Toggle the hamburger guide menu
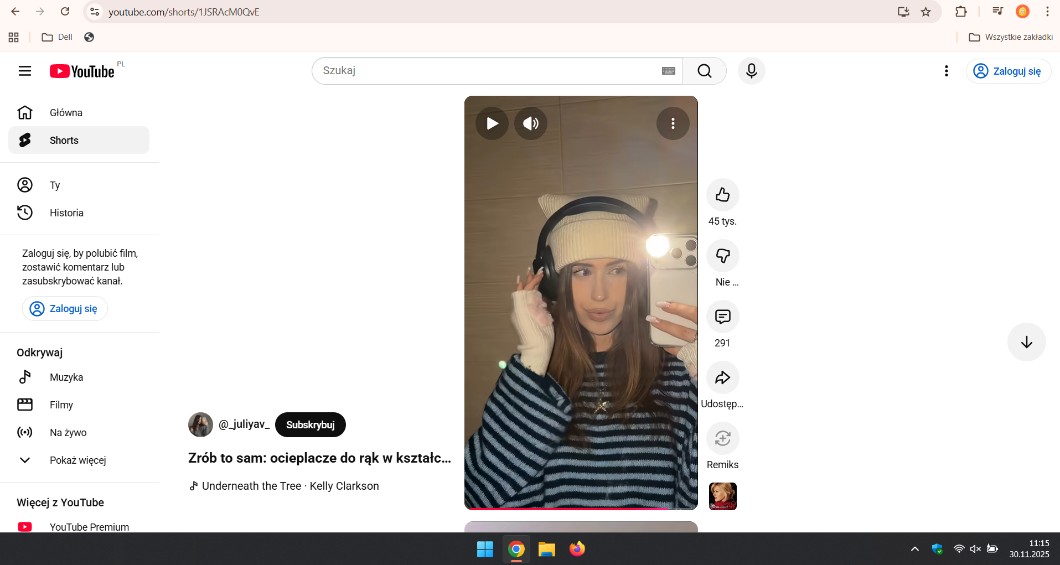Viewport: 1060px width, 565px height. tap(25, 71)
